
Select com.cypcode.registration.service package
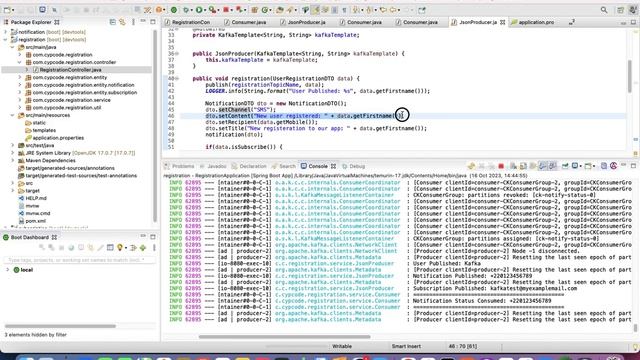tap(71, 100)
